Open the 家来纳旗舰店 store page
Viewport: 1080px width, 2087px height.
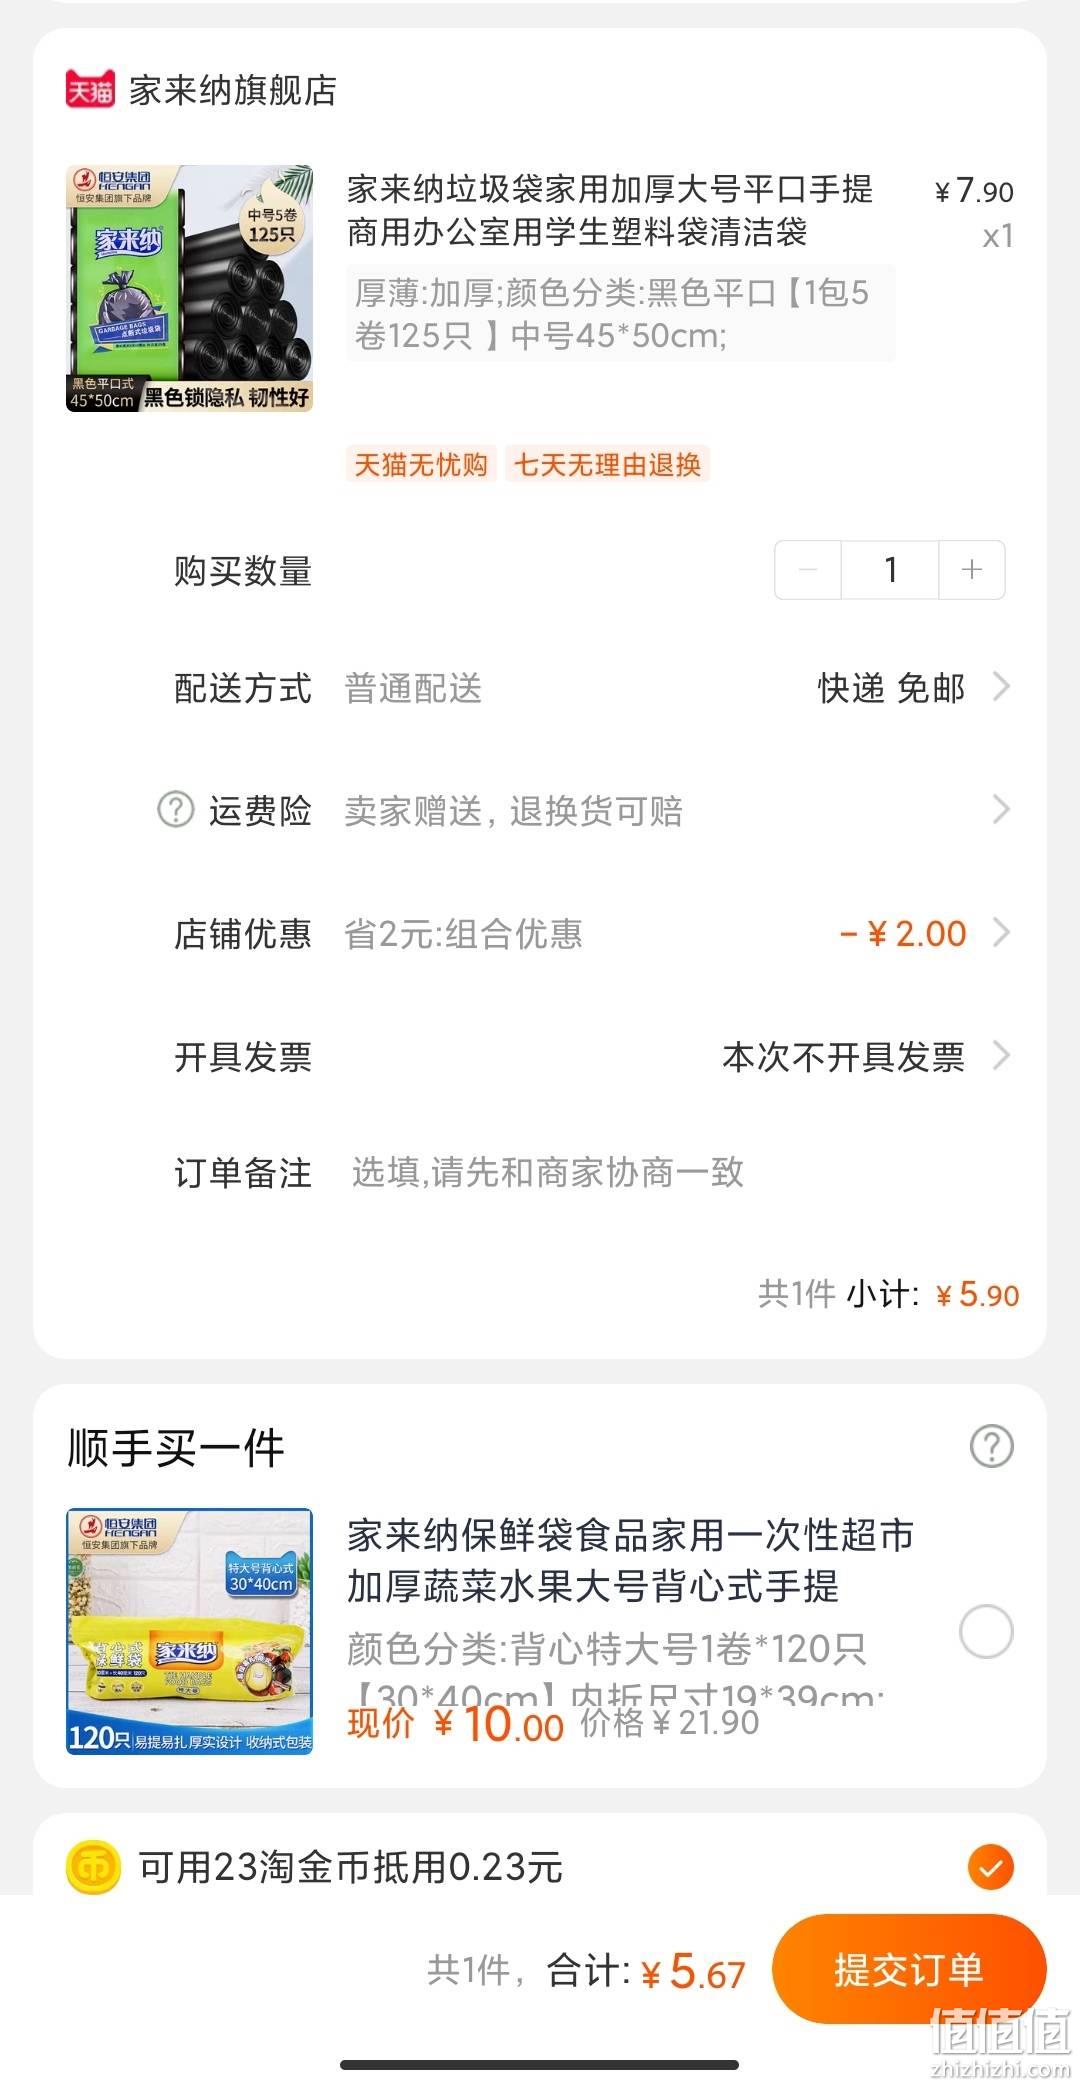(x=232, y=90)
